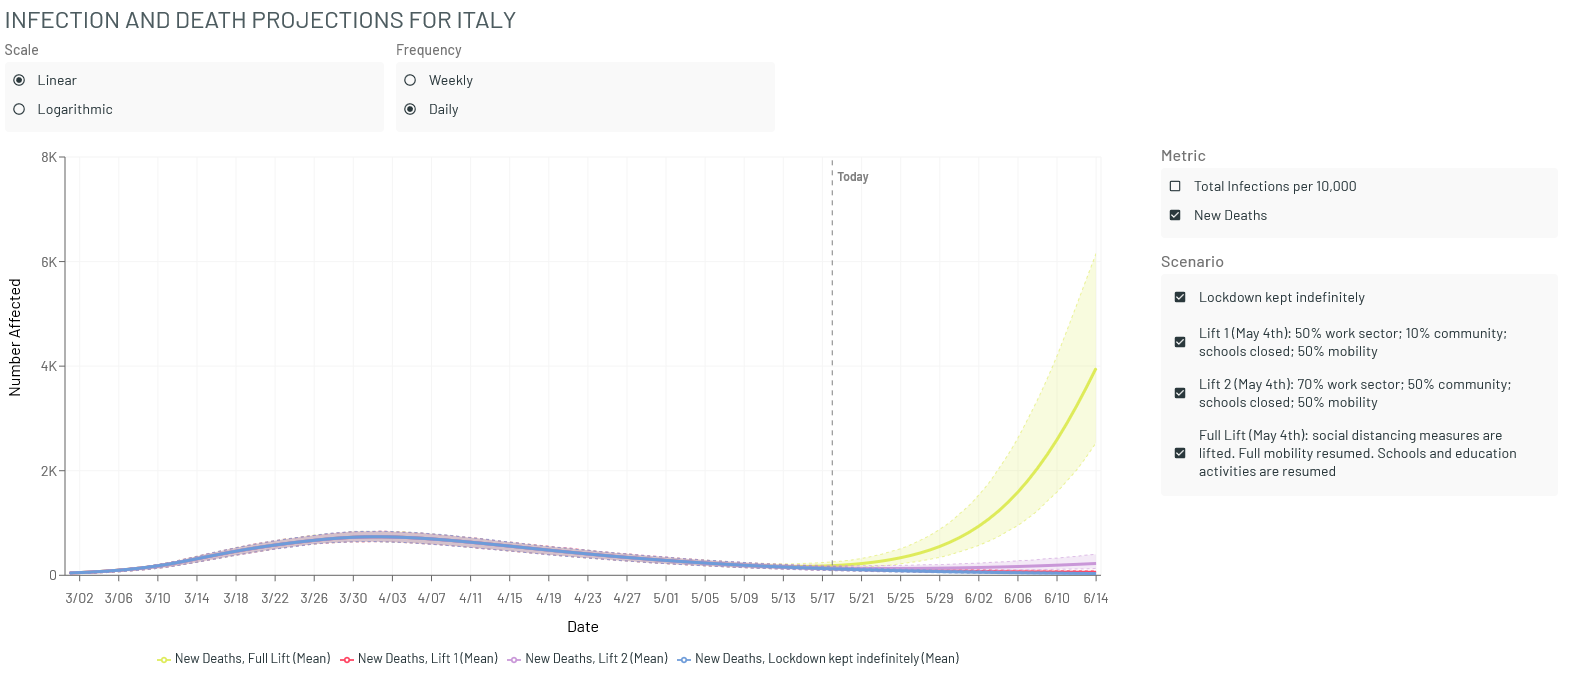Switch scale to Logarithmic

click(19, 109)
